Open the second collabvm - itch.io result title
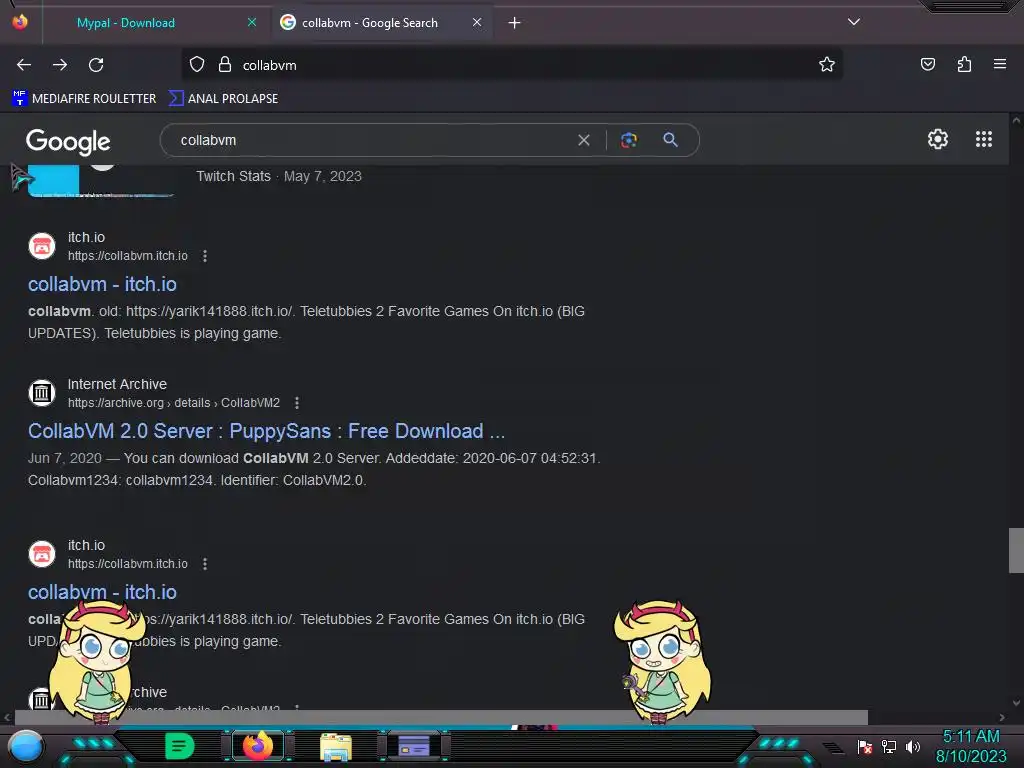The width and height of the screenshot is (1024, 768). [103, 592]
